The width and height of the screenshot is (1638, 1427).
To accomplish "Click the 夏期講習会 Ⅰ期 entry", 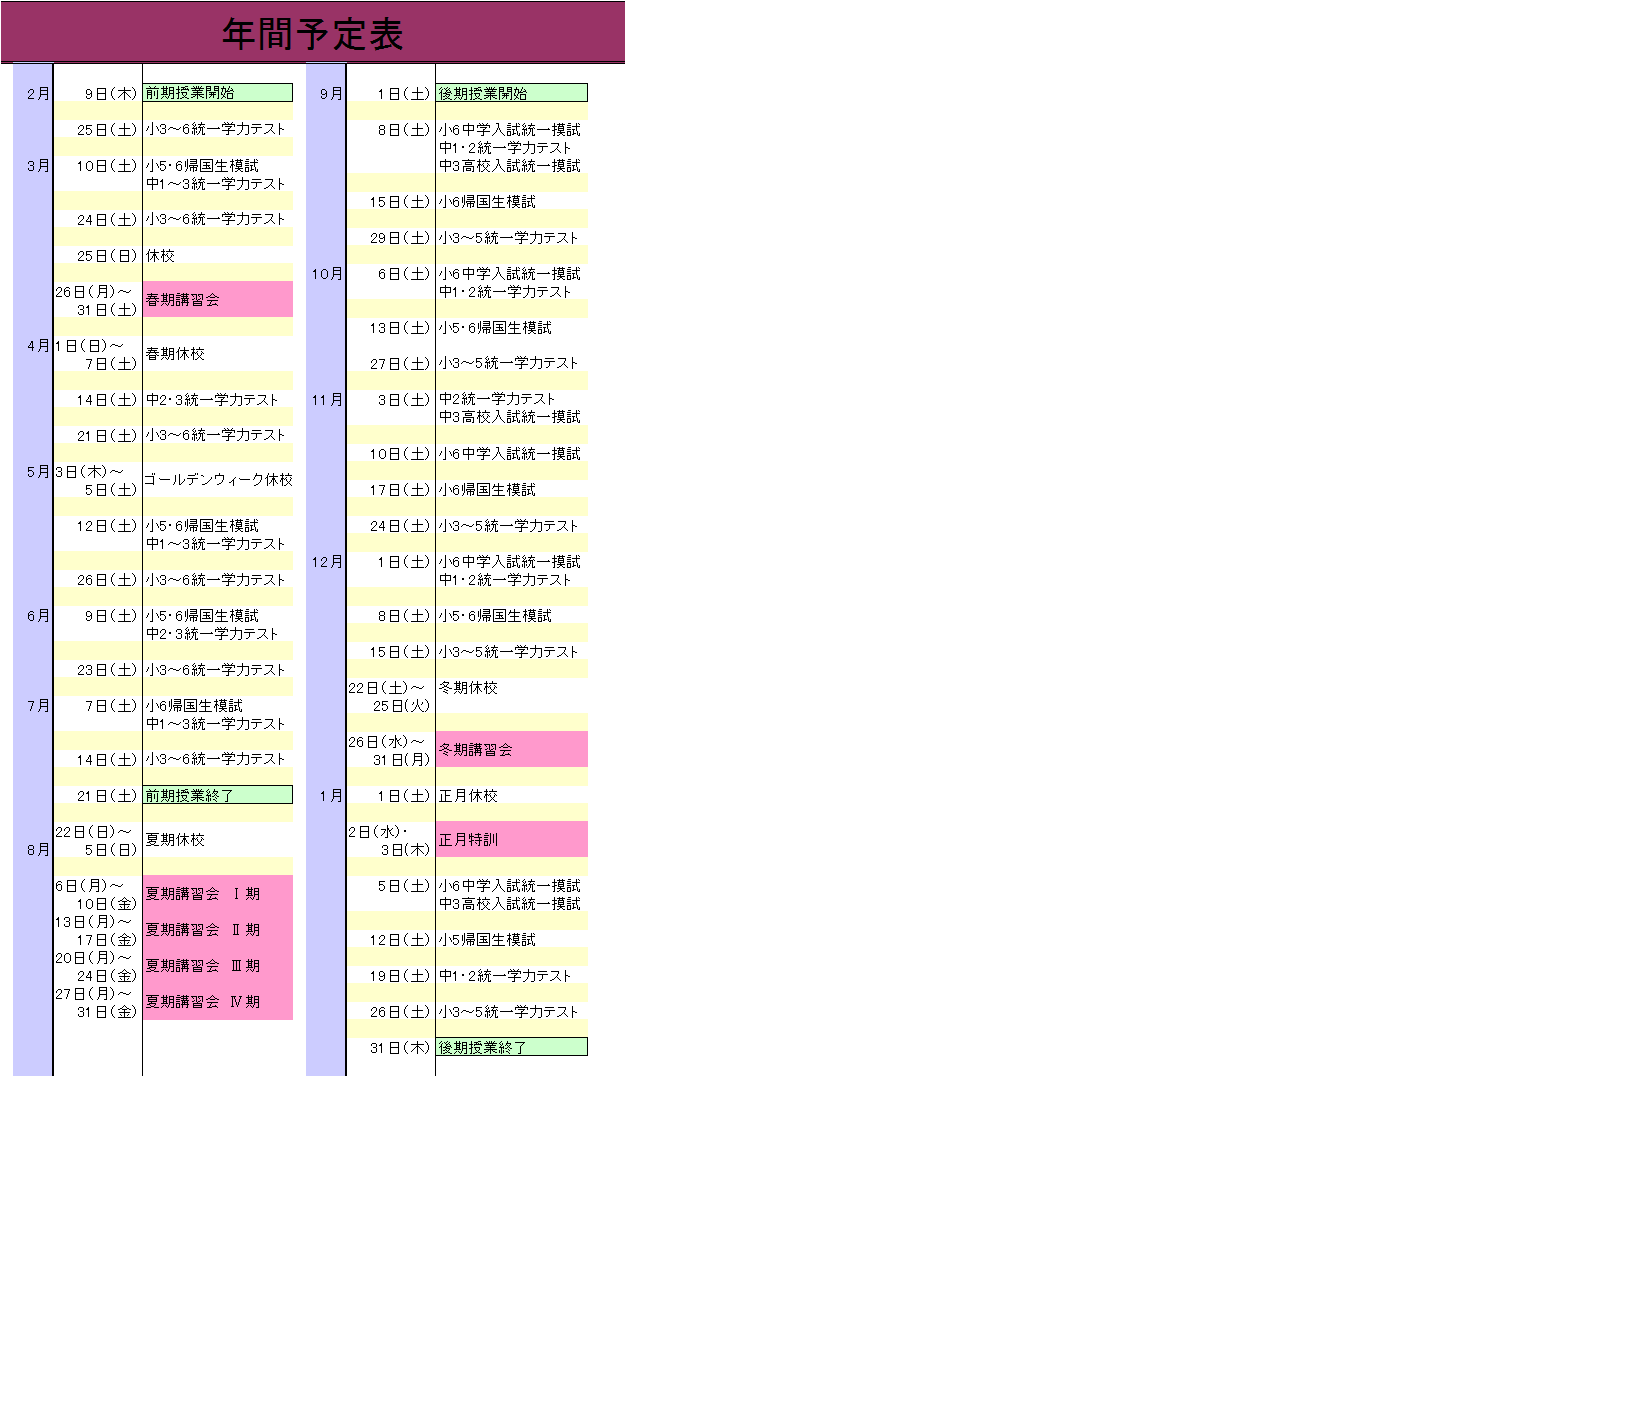I will click(217, 894).
